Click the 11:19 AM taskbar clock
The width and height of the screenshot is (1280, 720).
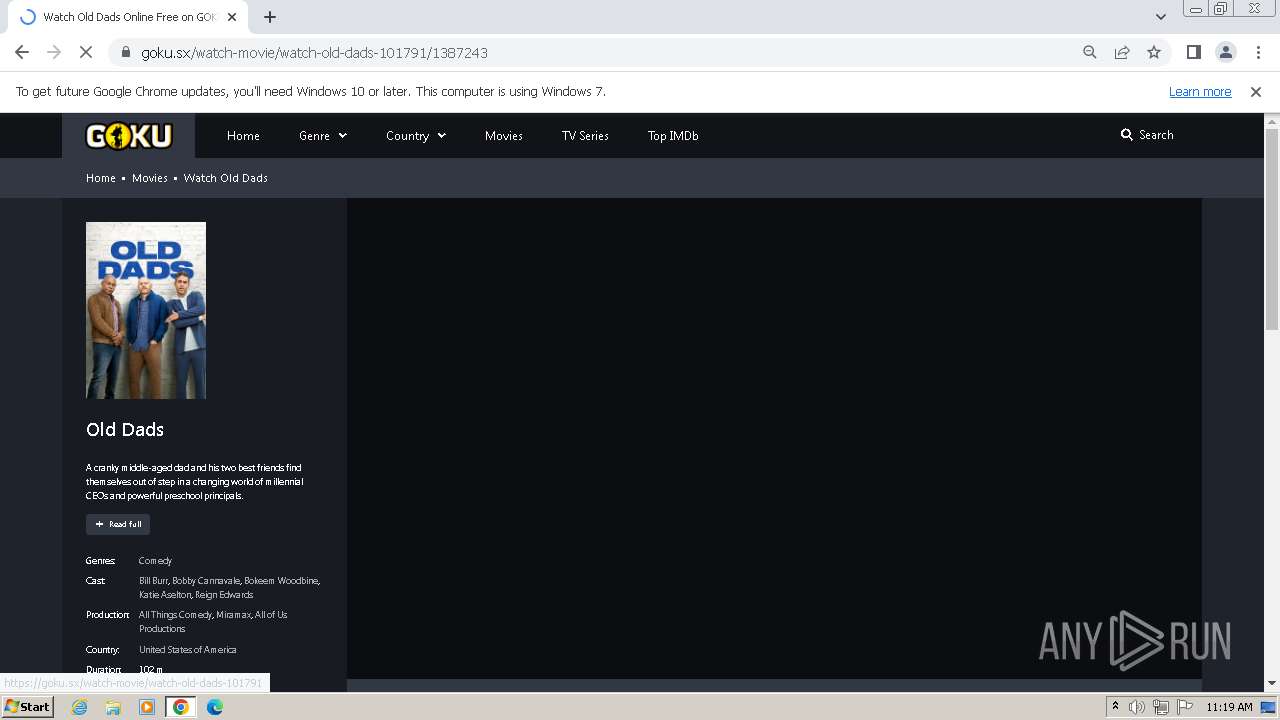1229,707
